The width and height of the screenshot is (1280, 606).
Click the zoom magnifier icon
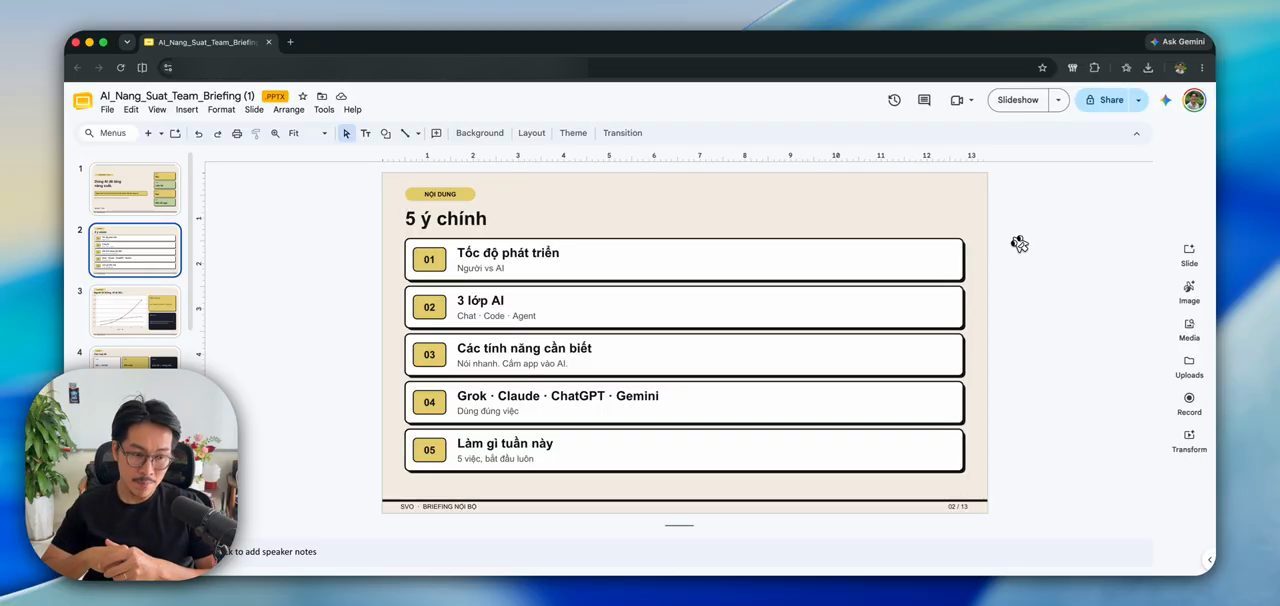click(275, 133)
